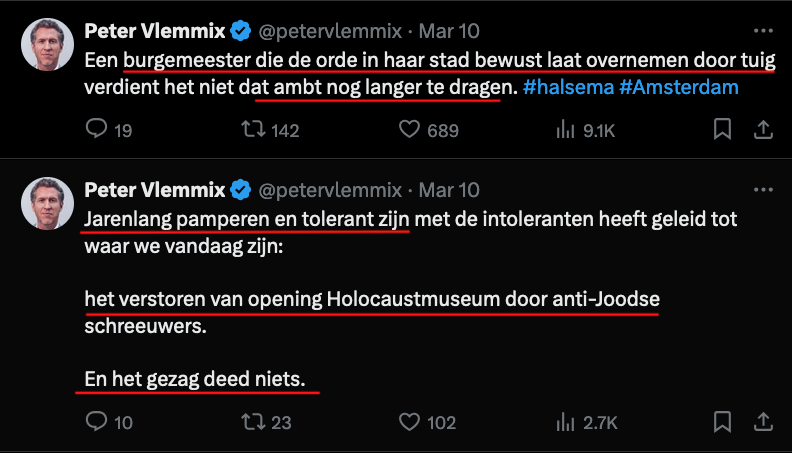Reply to the Holocaustmuseum tweet
Image resolution: width=792 pixels, height=453 pixels.
click(96, 422)
